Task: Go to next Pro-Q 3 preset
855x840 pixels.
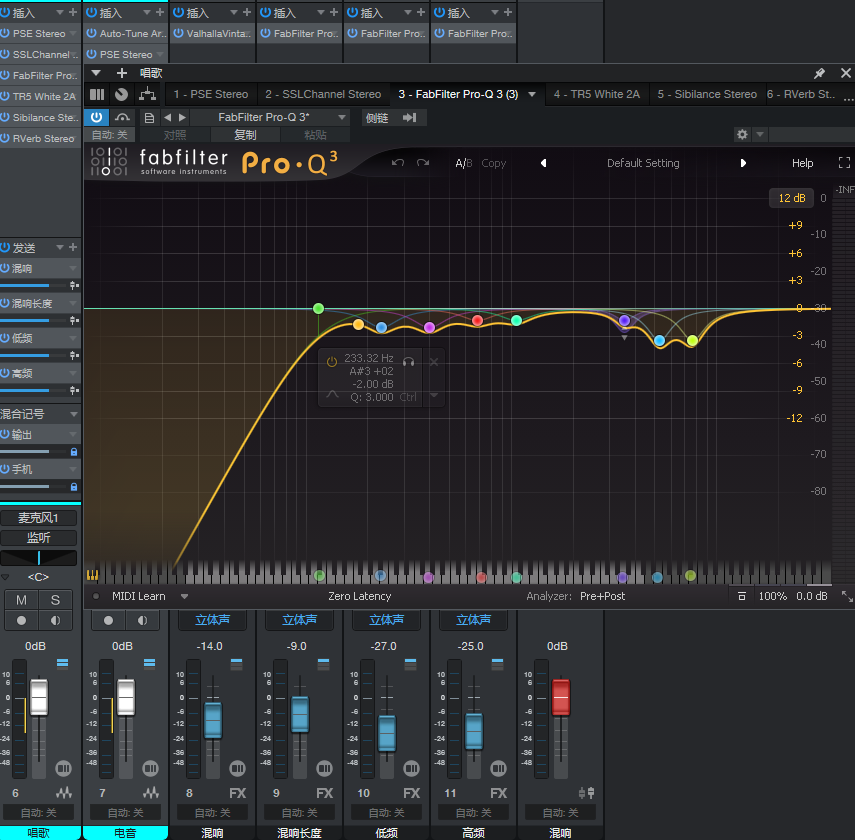Action: click(x=743, y=163)
